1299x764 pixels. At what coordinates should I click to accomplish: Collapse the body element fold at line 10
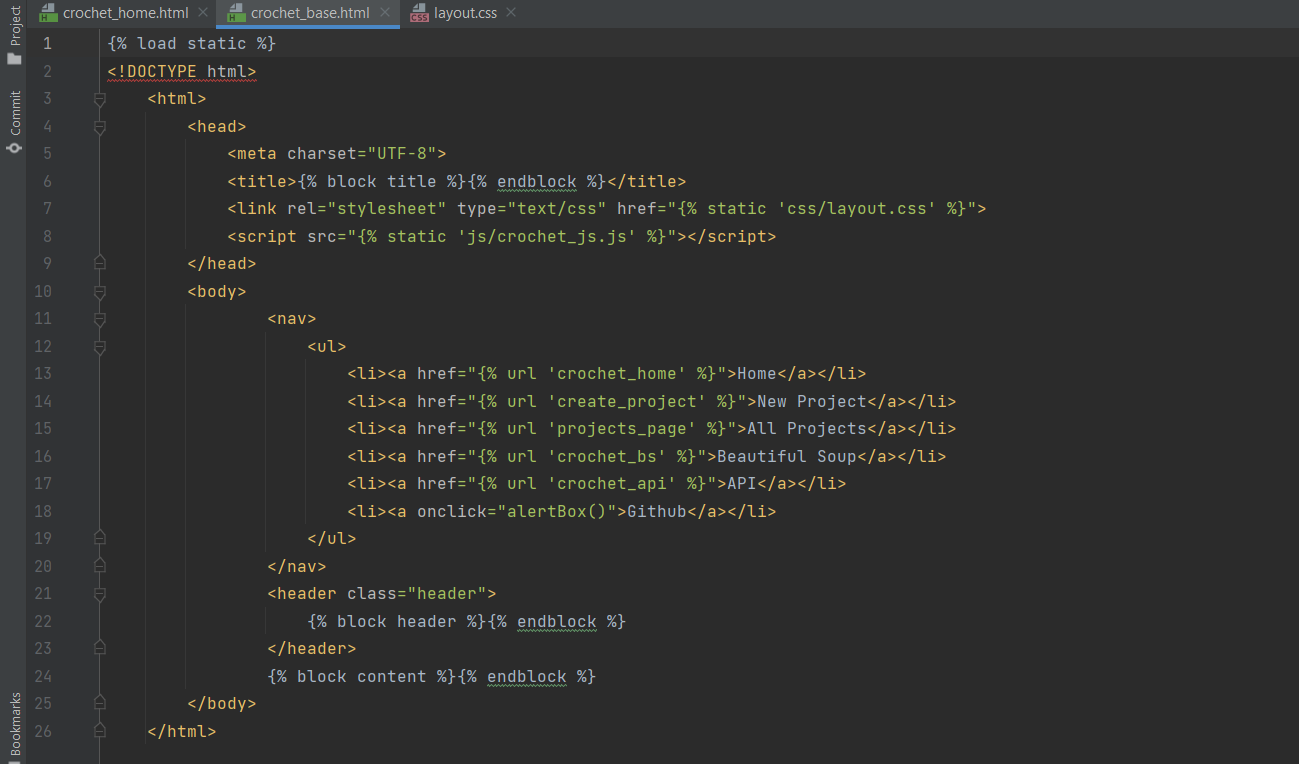(x=98, y=291)
